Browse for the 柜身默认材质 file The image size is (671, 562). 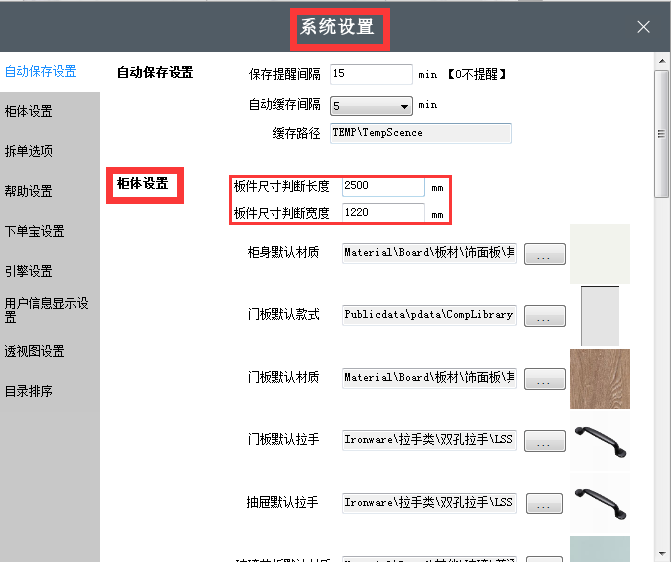(x=544, y=255)
